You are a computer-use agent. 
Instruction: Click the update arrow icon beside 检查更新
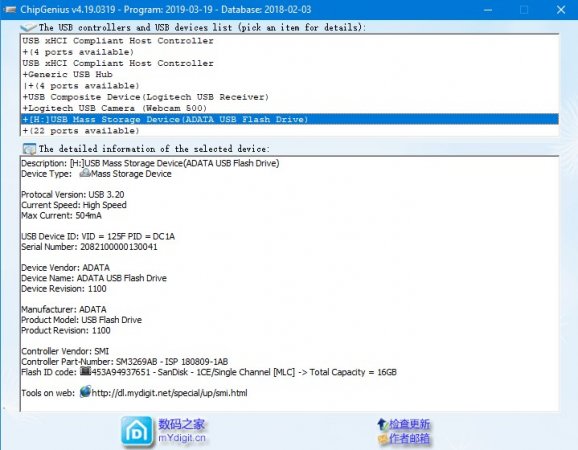coord(382,424)
